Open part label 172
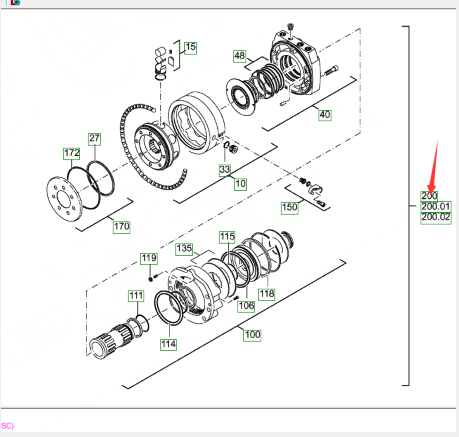This screenshot has width=459, height=437. point(72,154)
